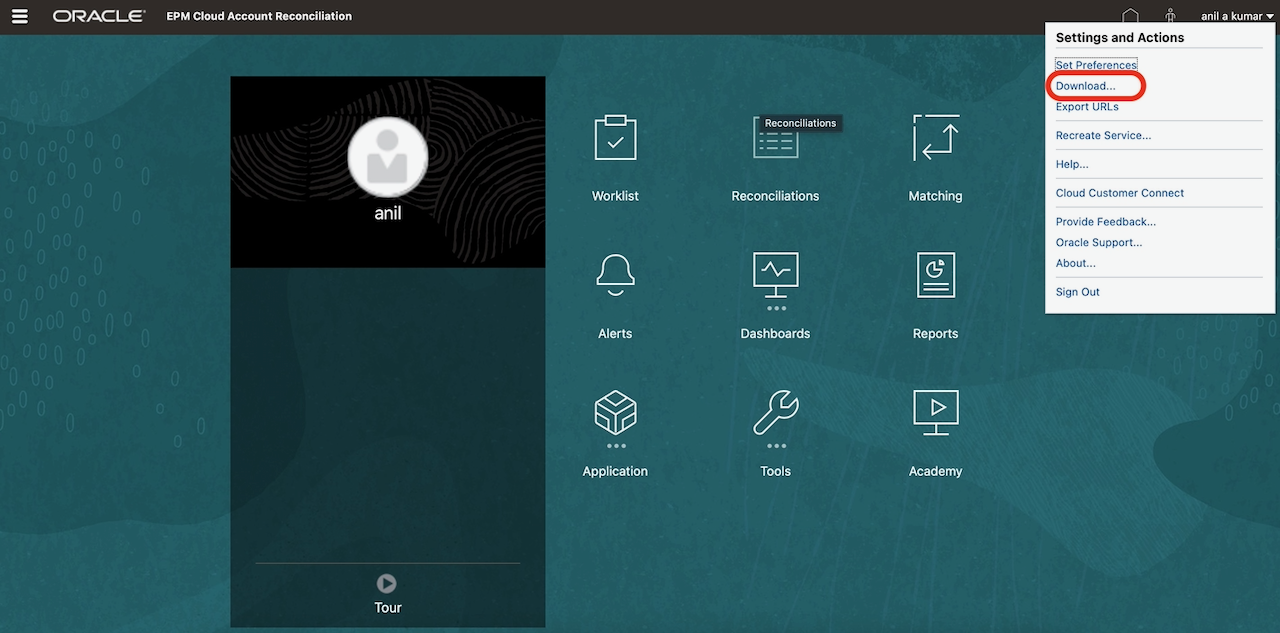
Task: Click the Home icon in header
Action: click(x=1130, y=16)
